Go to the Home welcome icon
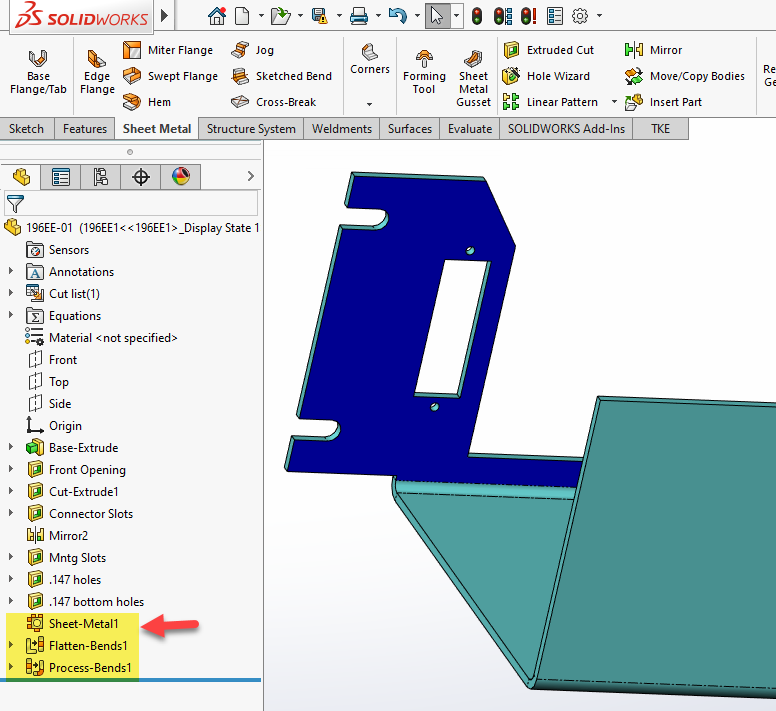This screenshot has height=711, width=776. coord(217,16)
